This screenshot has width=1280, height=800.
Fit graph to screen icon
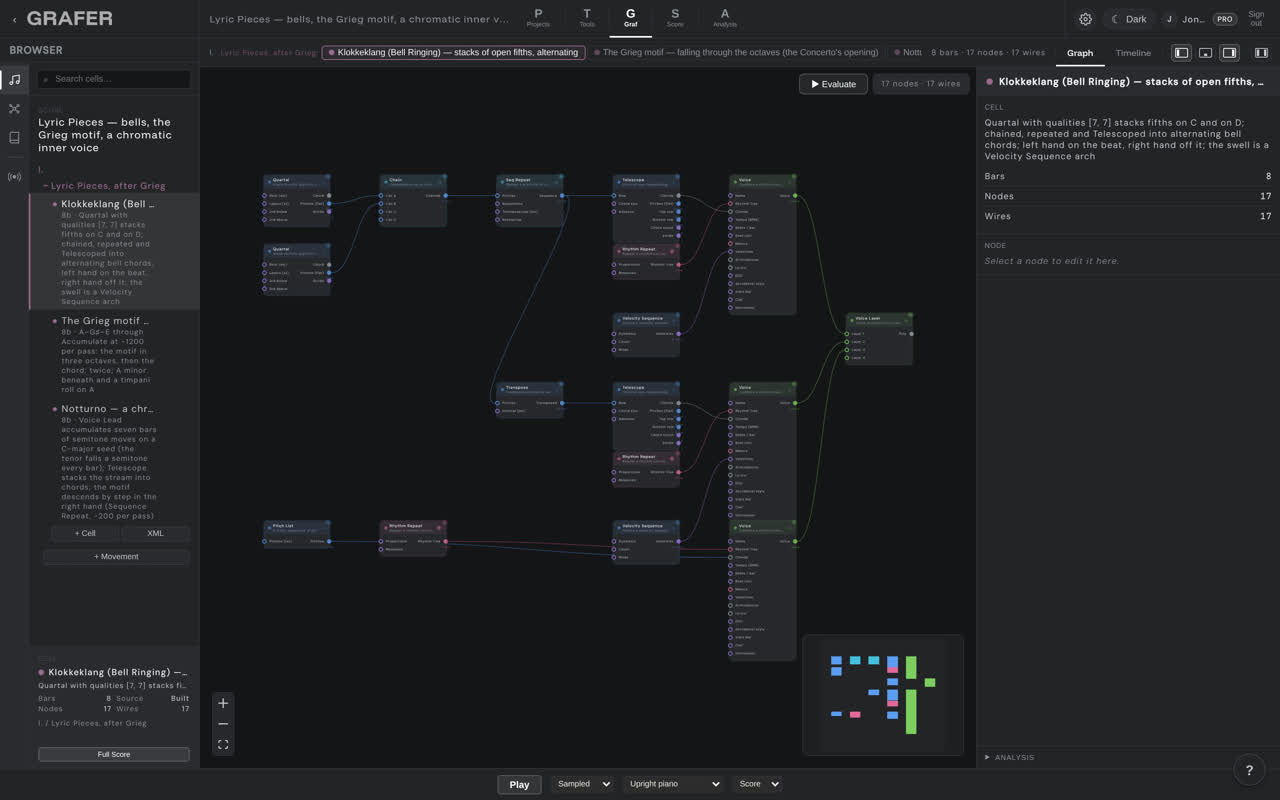click(223, 745)
